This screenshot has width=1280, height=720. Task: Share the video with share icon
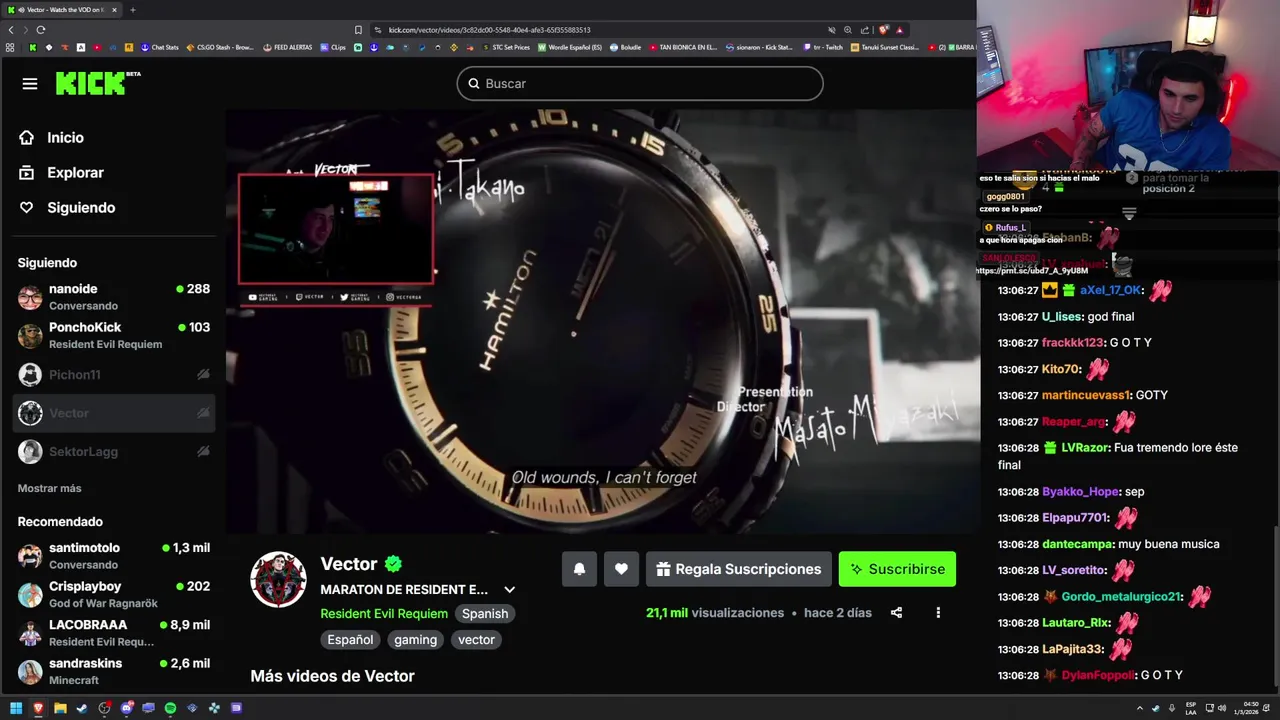pyautogui.click(x=896, y=613)
